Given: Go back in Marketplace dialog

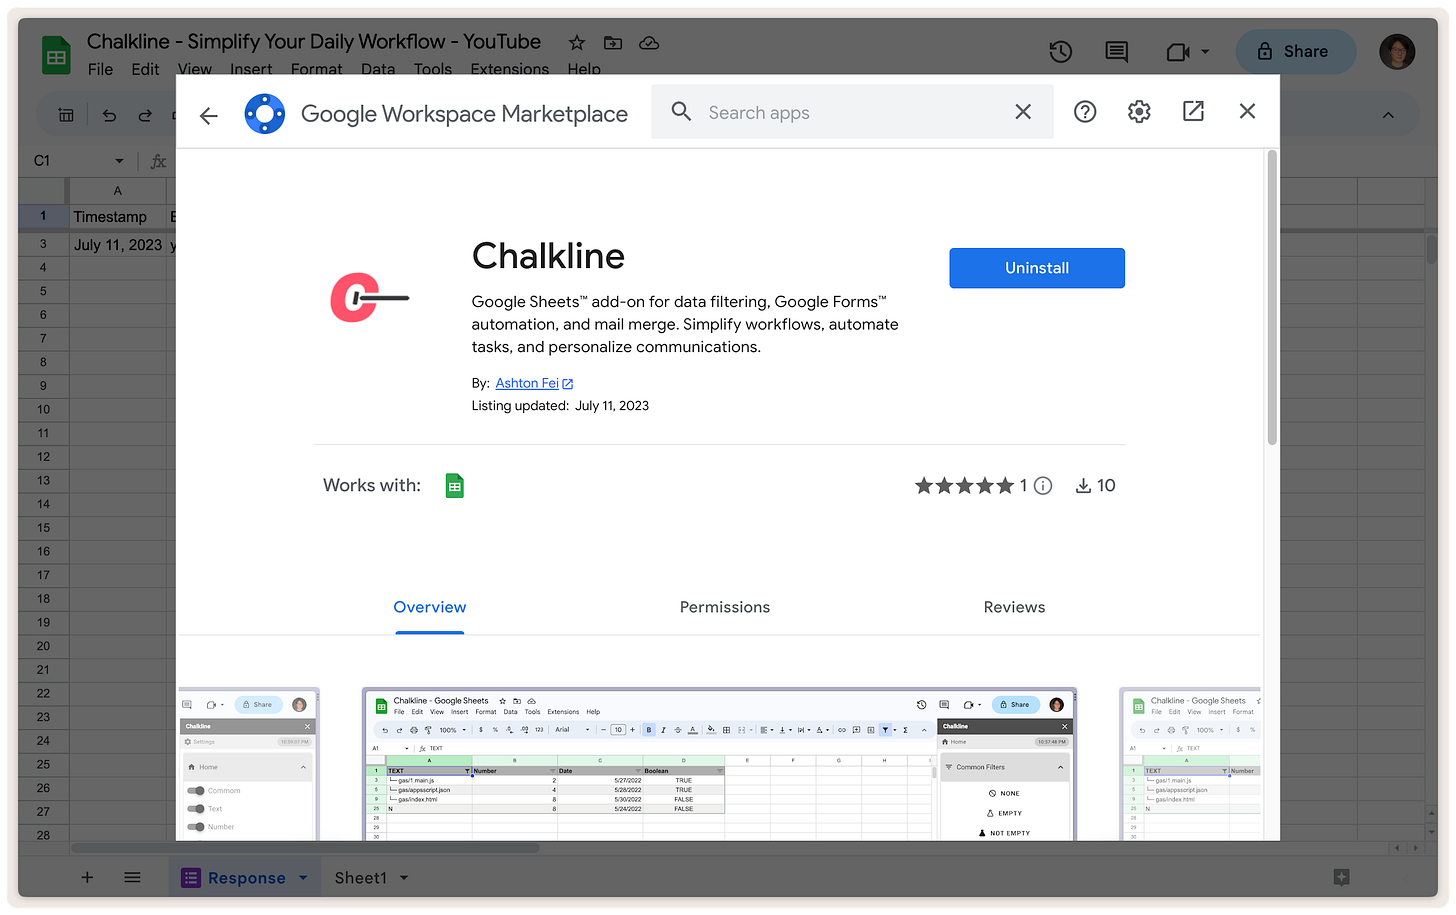Looking at the screenshot, I should [x=208, y=115].
